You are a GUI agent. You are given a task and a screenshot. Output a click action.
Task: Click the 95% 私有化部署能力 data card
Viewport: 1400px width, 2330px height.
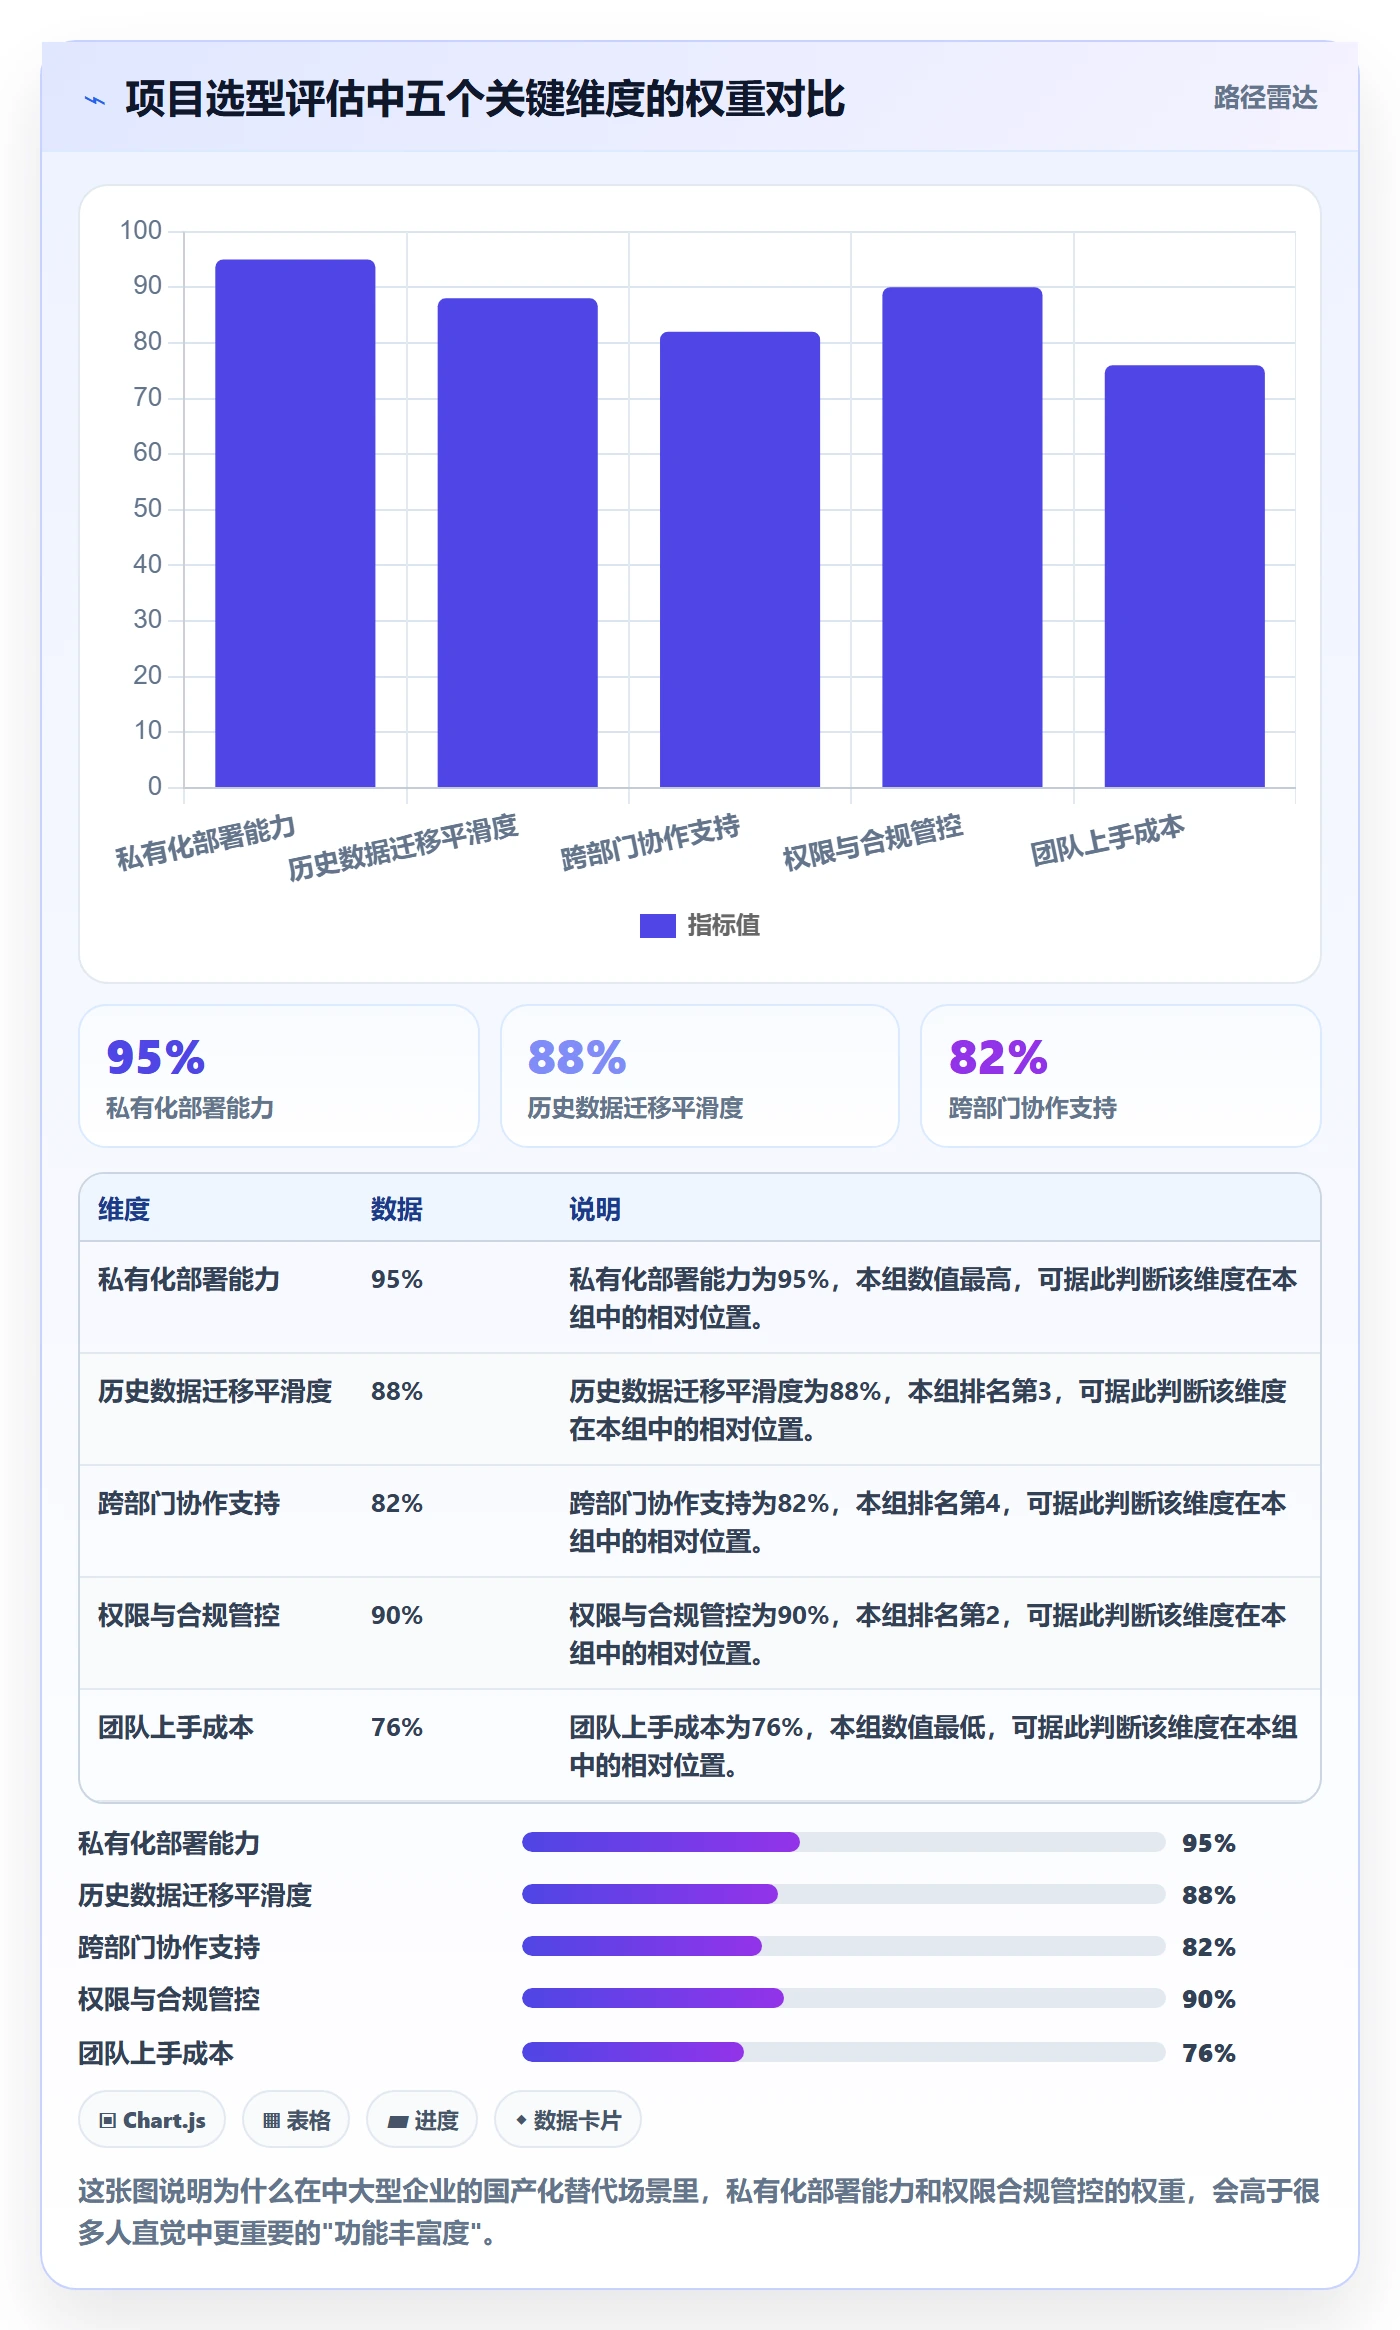click(x=279, y=1076)
